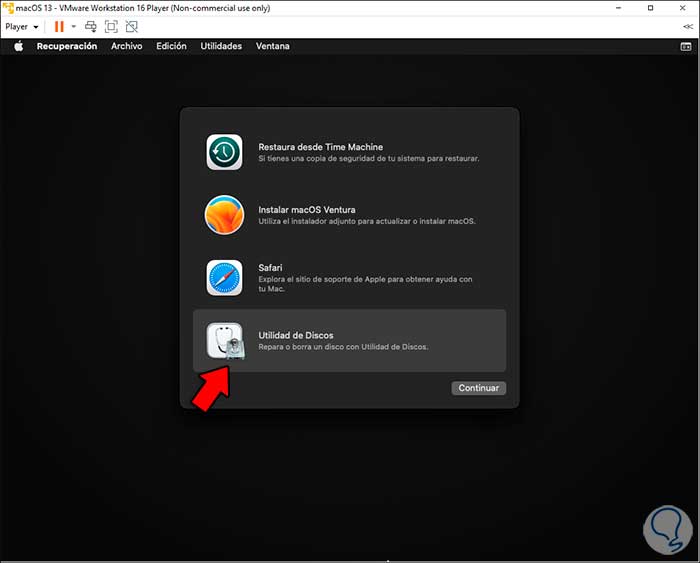The height and width of the screenshot is (563, 700).
Task: Open the Apple menu in macOS recovery
Action: [18, 46]
